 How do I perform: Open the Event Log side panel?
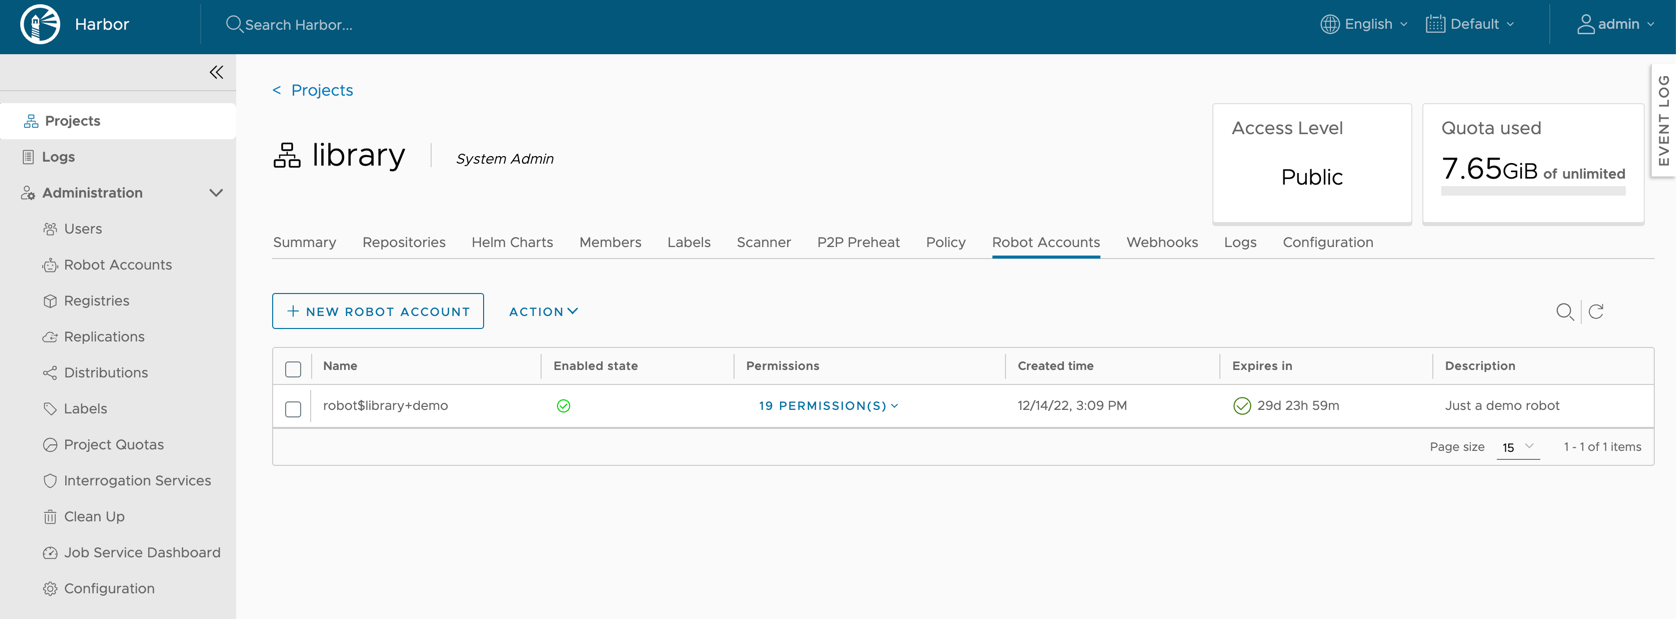[1663, 120]
